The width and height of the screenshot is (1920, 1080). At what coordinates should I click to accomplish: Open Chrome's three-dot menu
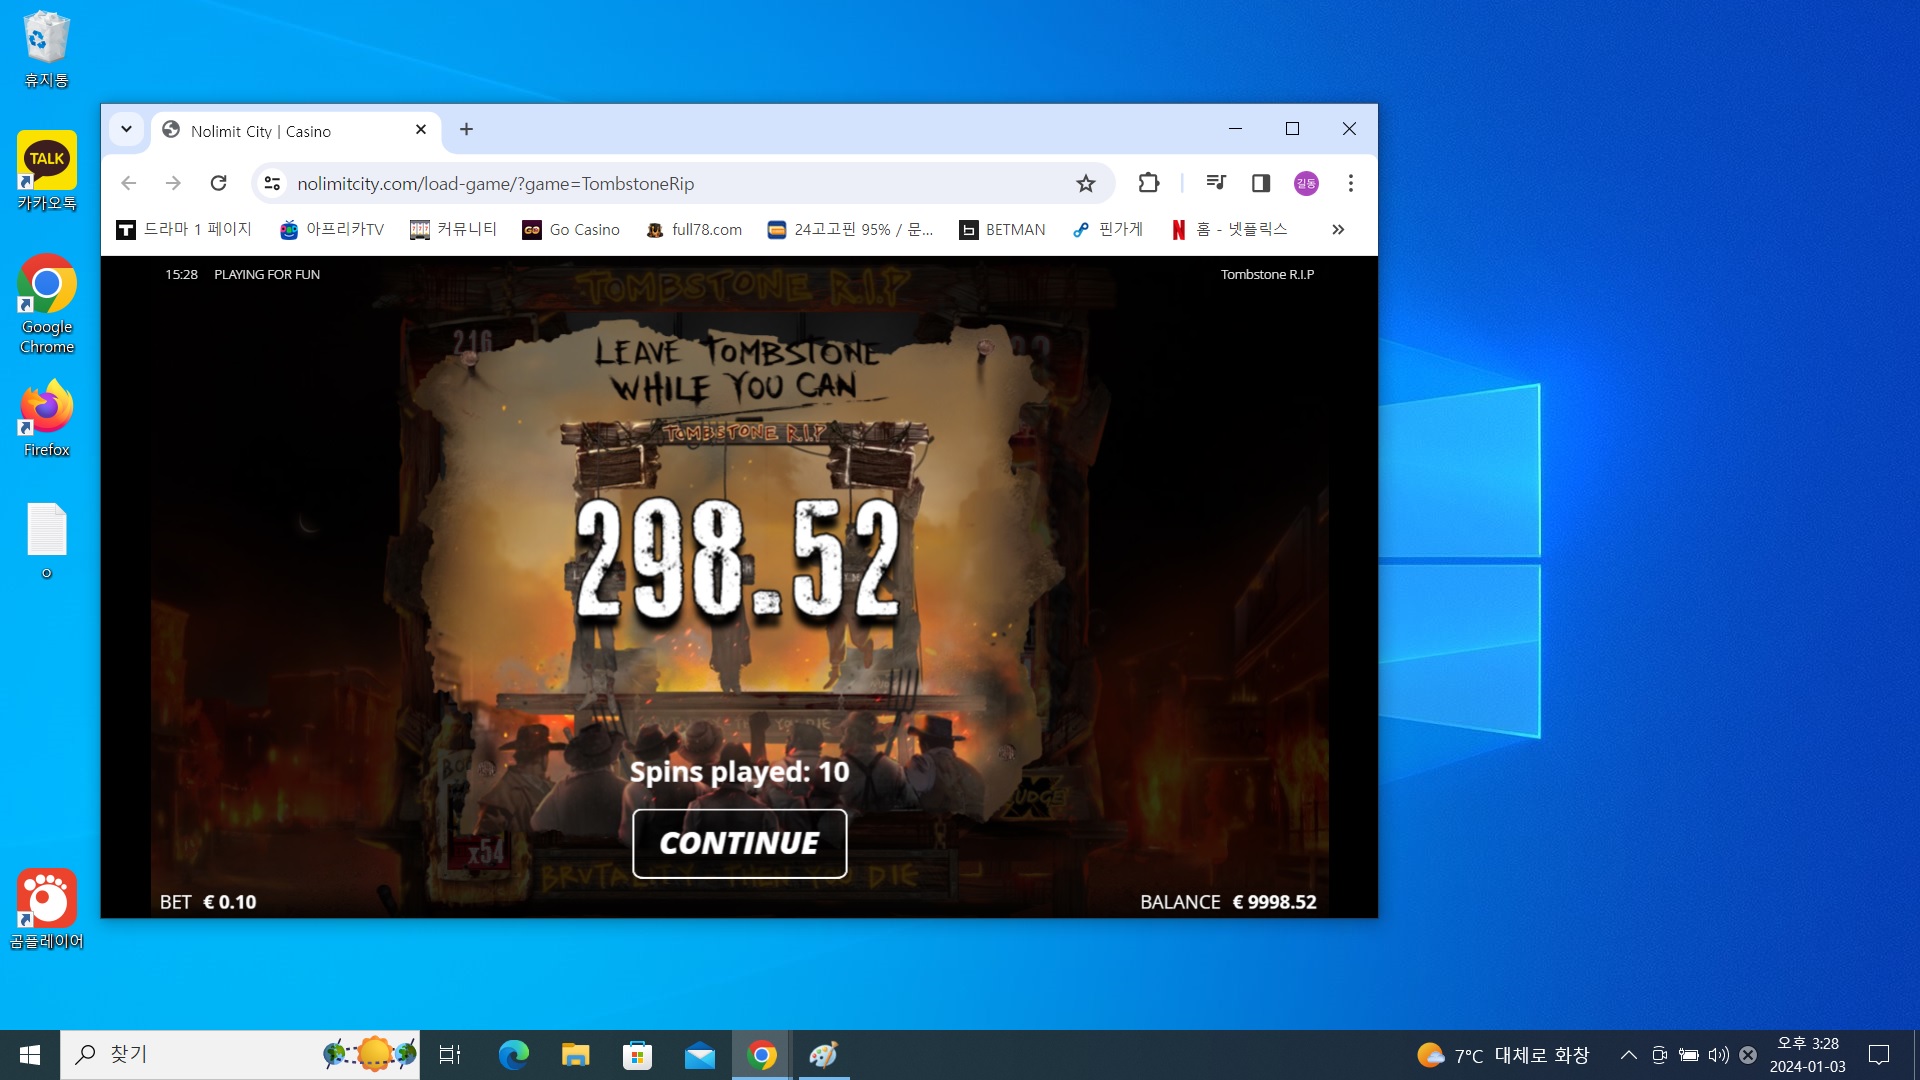pyautogui.click(x=1351, y=183)
